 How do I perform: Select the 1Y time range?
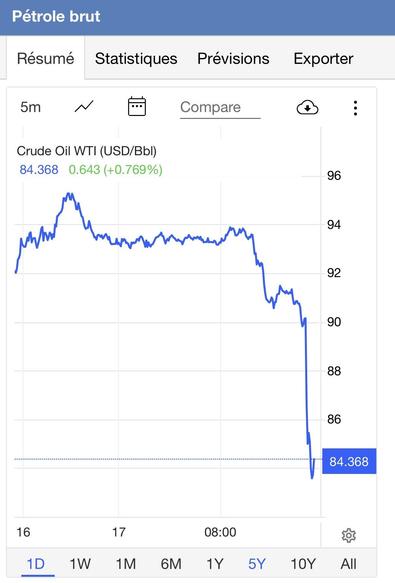coord(215,564)
